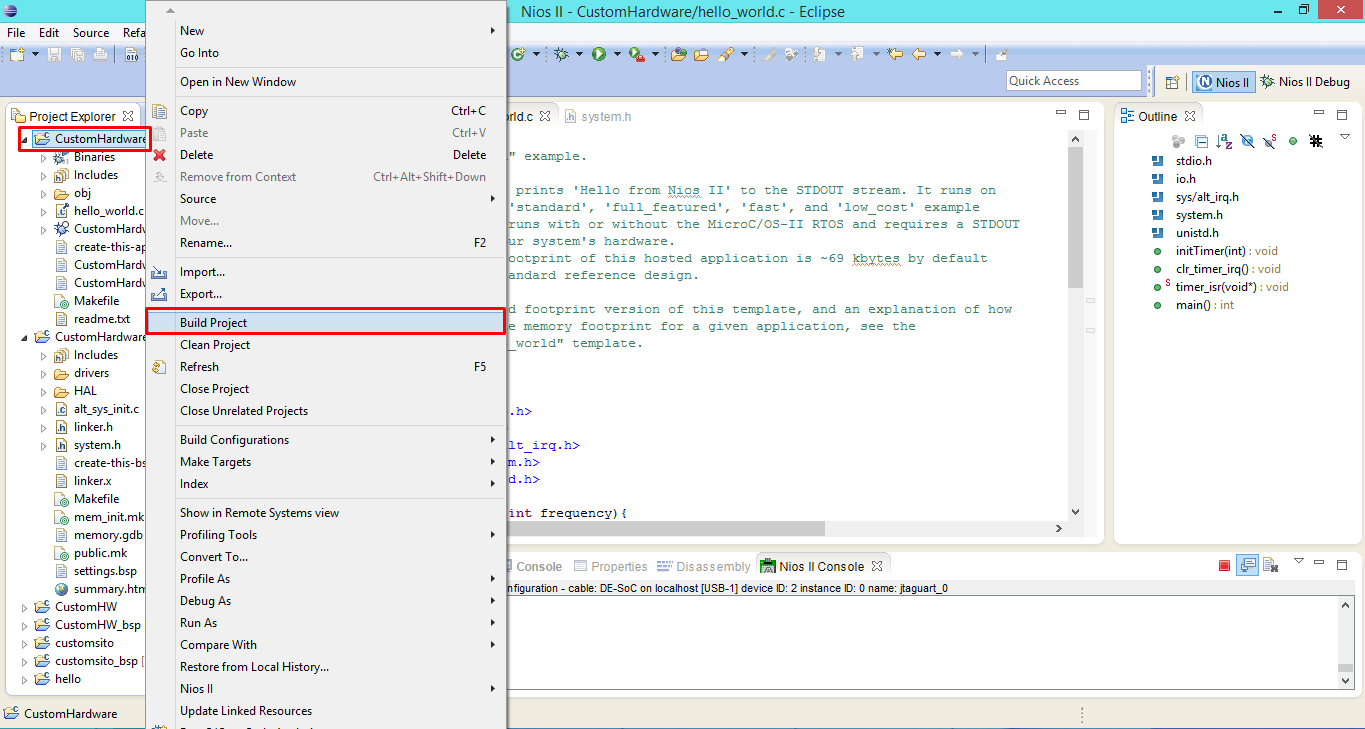Click the Sort alphabetically icon in Outline

(1224, 142)
